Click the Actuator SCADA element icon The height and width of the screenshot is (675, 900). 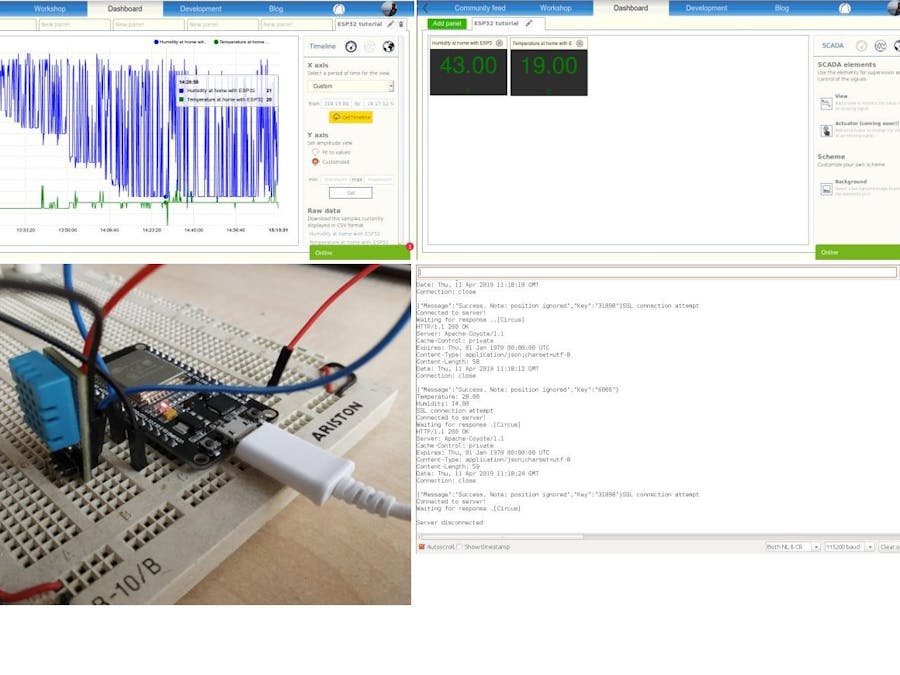pos(825,130)
